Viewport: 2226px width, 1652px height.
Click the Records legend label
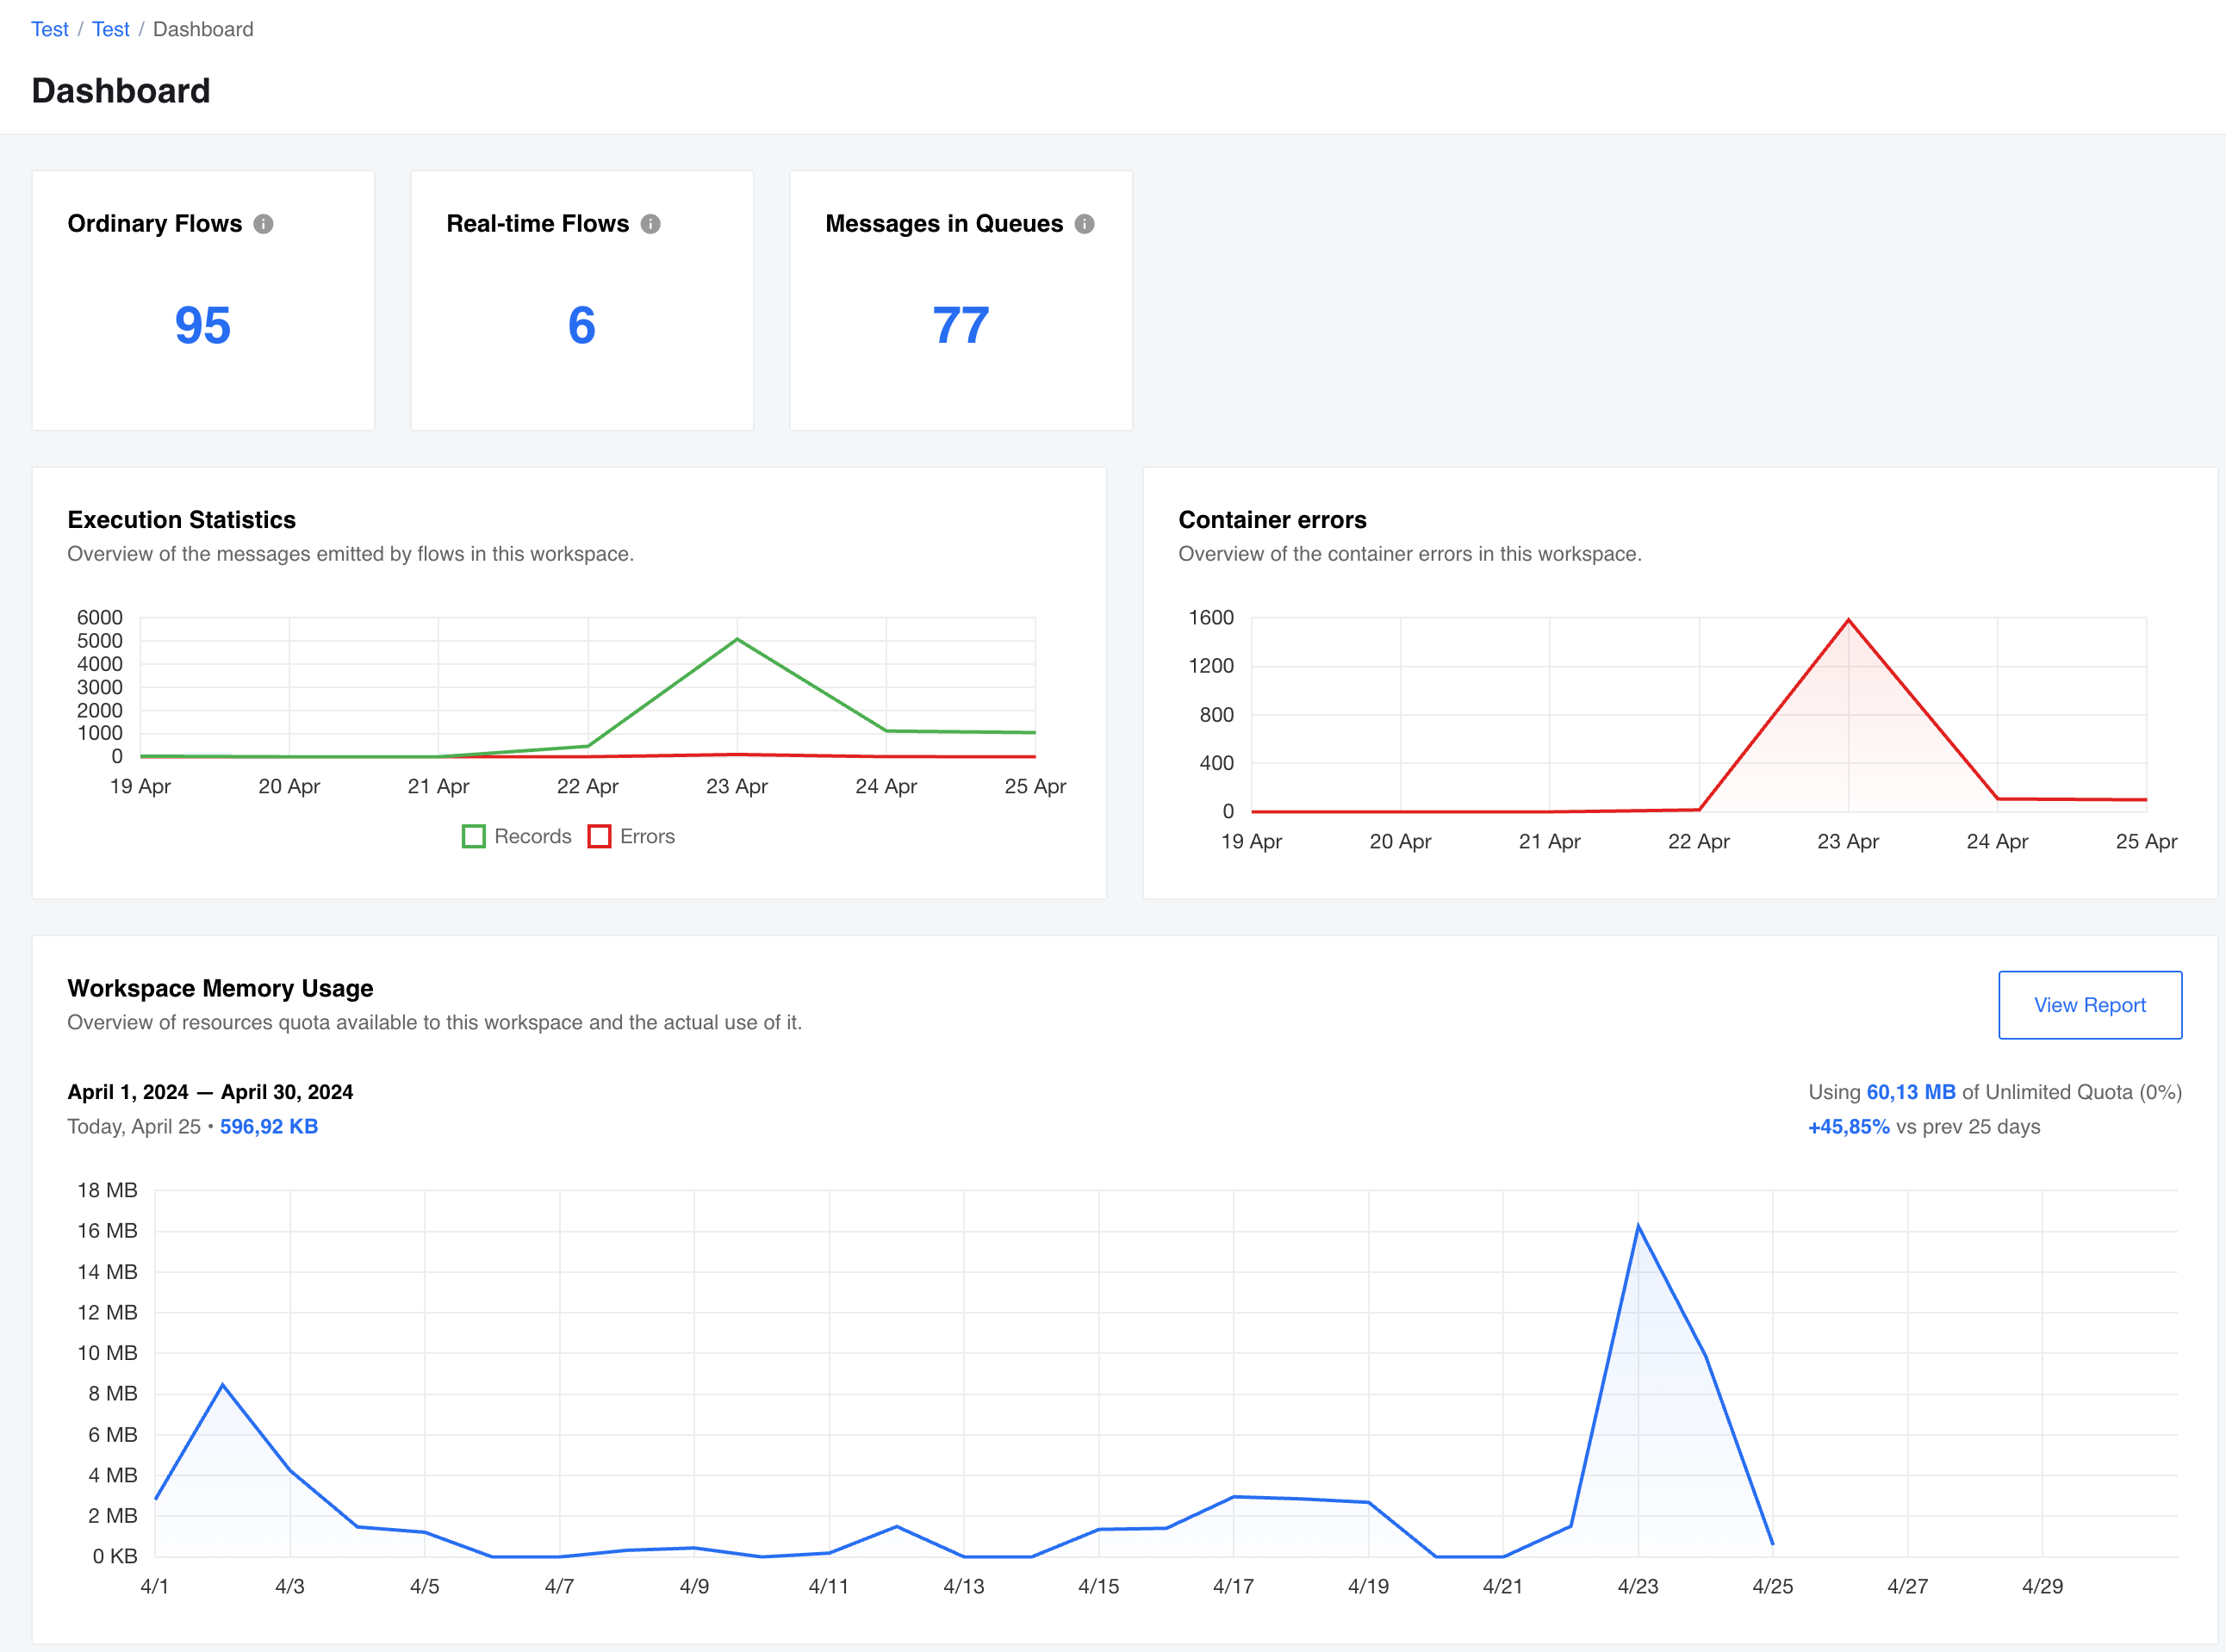(x=533, y=836)
